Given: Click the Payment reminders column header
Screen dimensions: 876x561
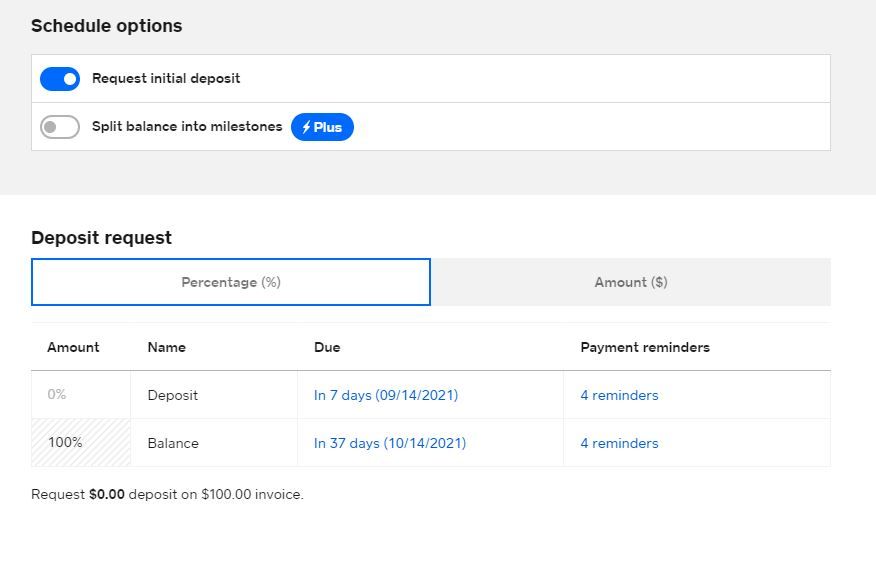Looking at the screenshot, I should 645,347.
